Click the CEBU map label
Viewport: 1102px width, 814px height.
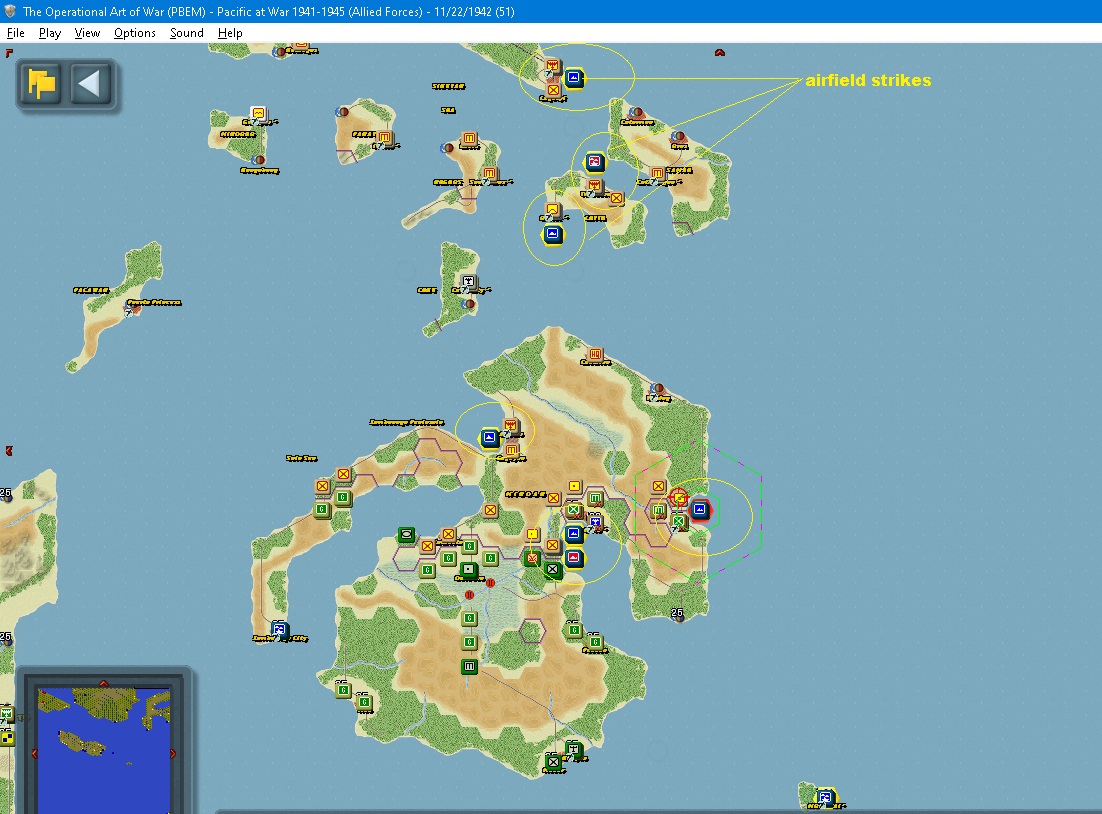tap(427, 290)
